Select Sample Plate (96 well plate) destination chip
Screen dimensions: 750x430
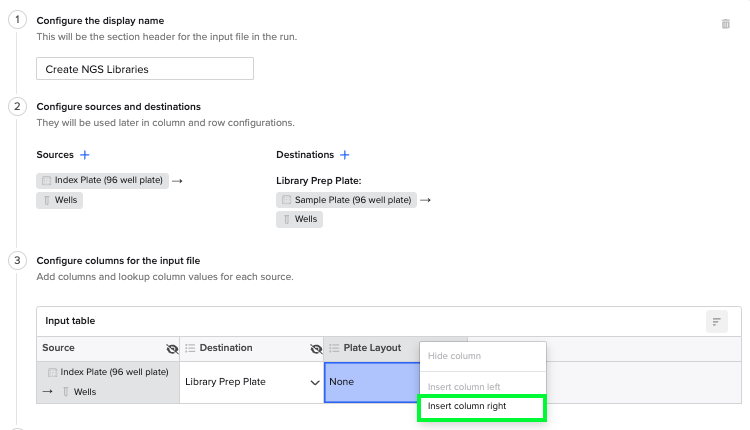(346, 200)
